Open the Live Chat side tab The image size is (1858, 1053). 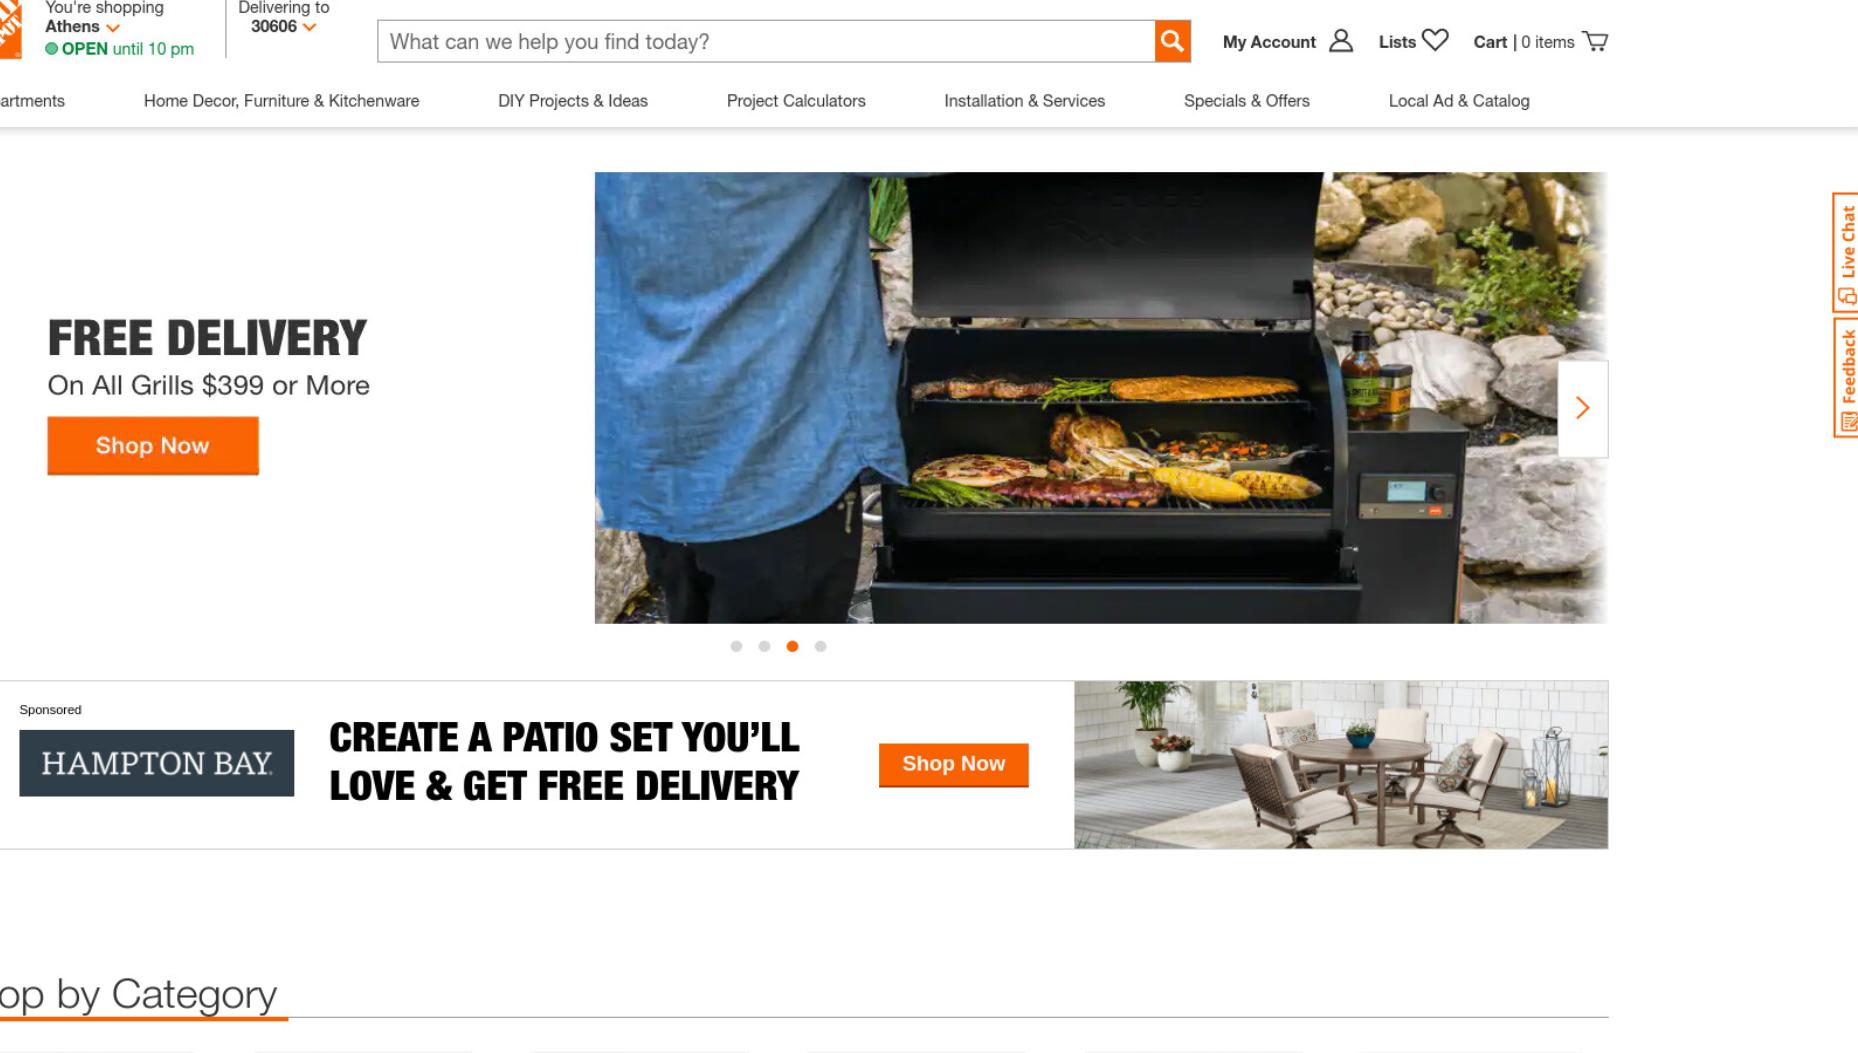click(1846, 253)
